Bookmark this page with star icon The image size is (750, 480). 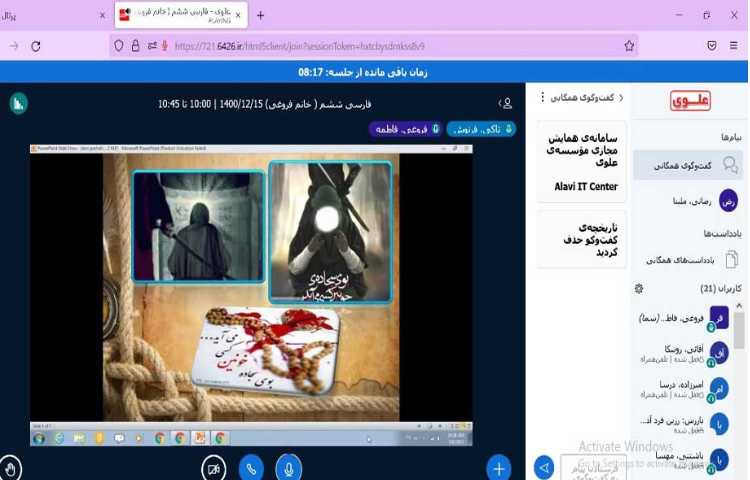coord(629,46)
